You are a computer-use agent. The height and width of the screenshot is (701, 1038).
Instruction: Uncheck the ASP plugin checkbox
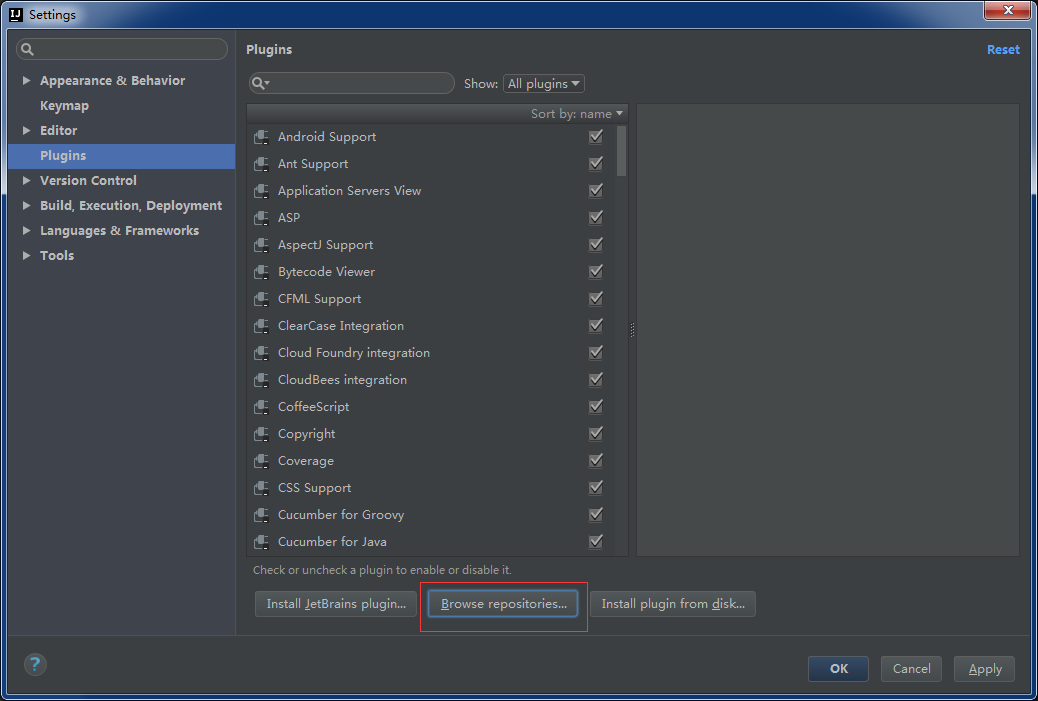(596, 217)
